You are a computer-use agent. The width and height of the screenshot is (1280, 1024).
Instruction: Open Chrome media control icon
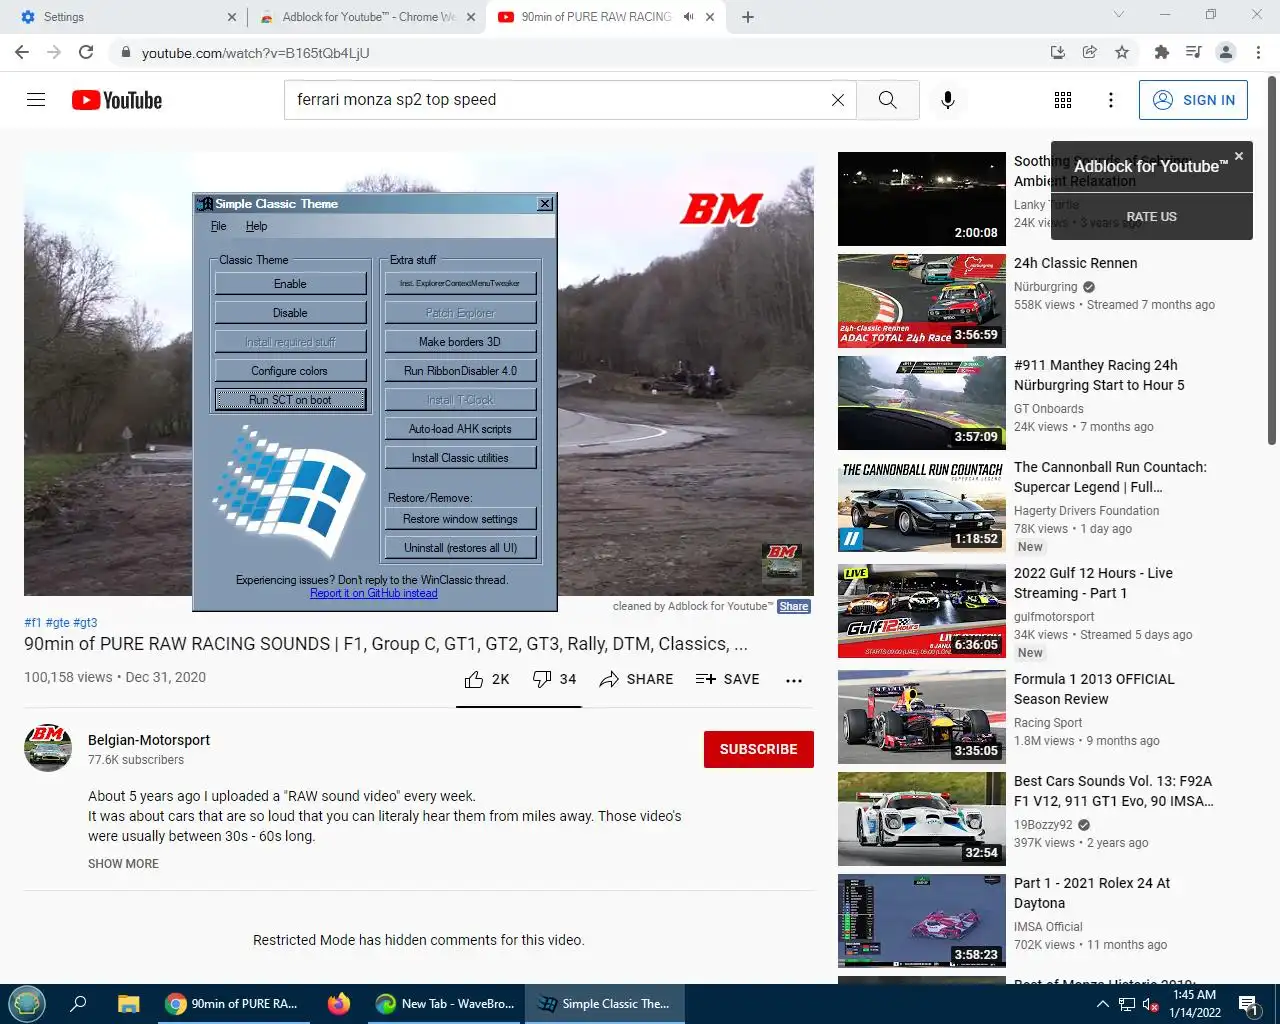[x=1193, y=52]
